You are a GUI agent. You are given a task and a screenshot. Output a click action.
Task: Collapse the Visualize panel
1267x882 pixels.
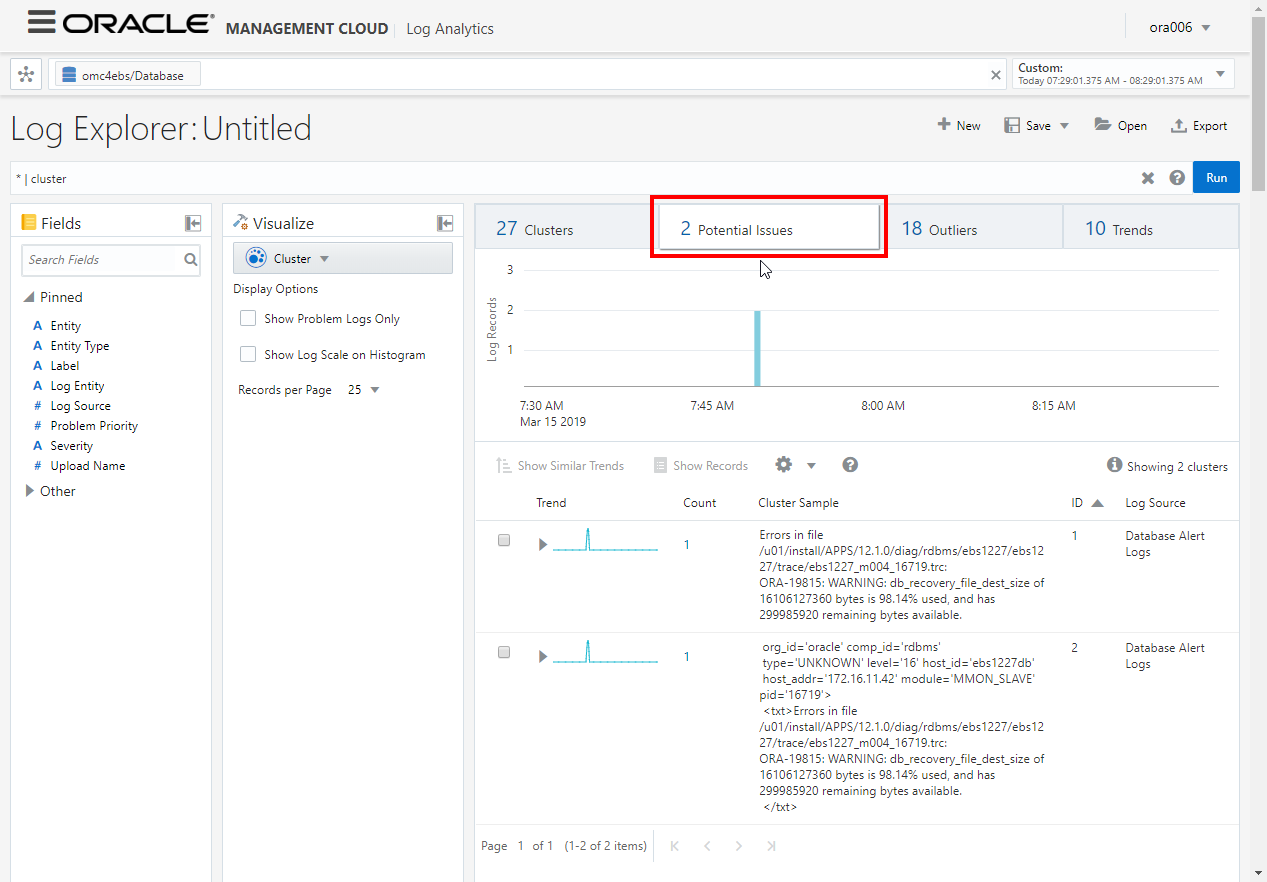click(445, 223)
